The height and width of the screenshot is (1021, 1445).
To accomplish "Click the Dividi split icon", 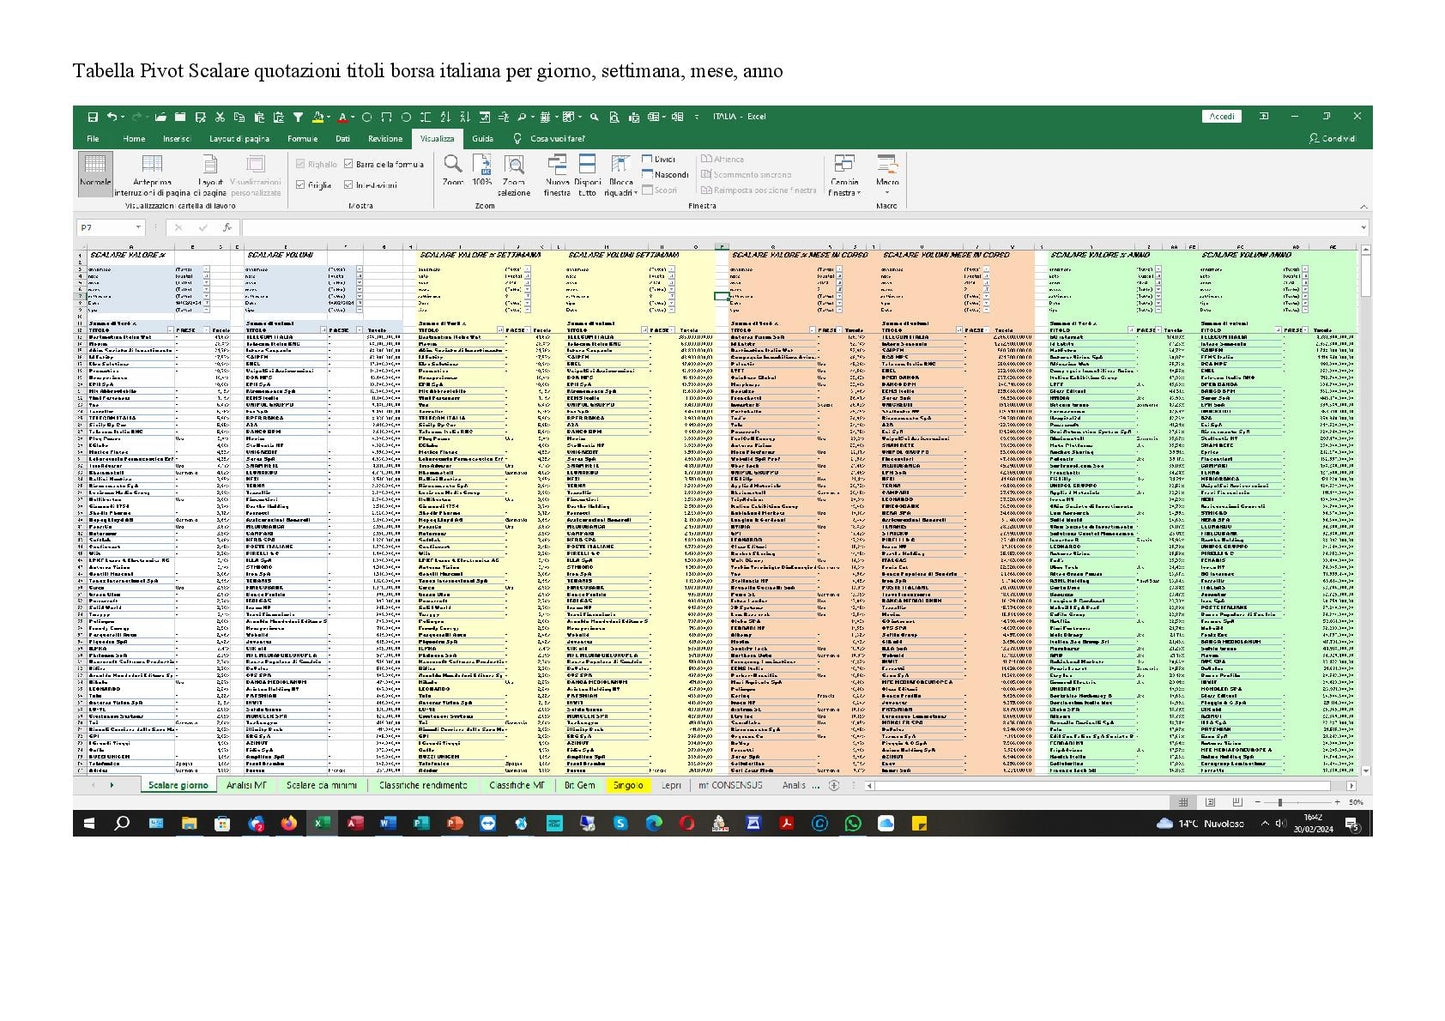I will click(659, 159).
